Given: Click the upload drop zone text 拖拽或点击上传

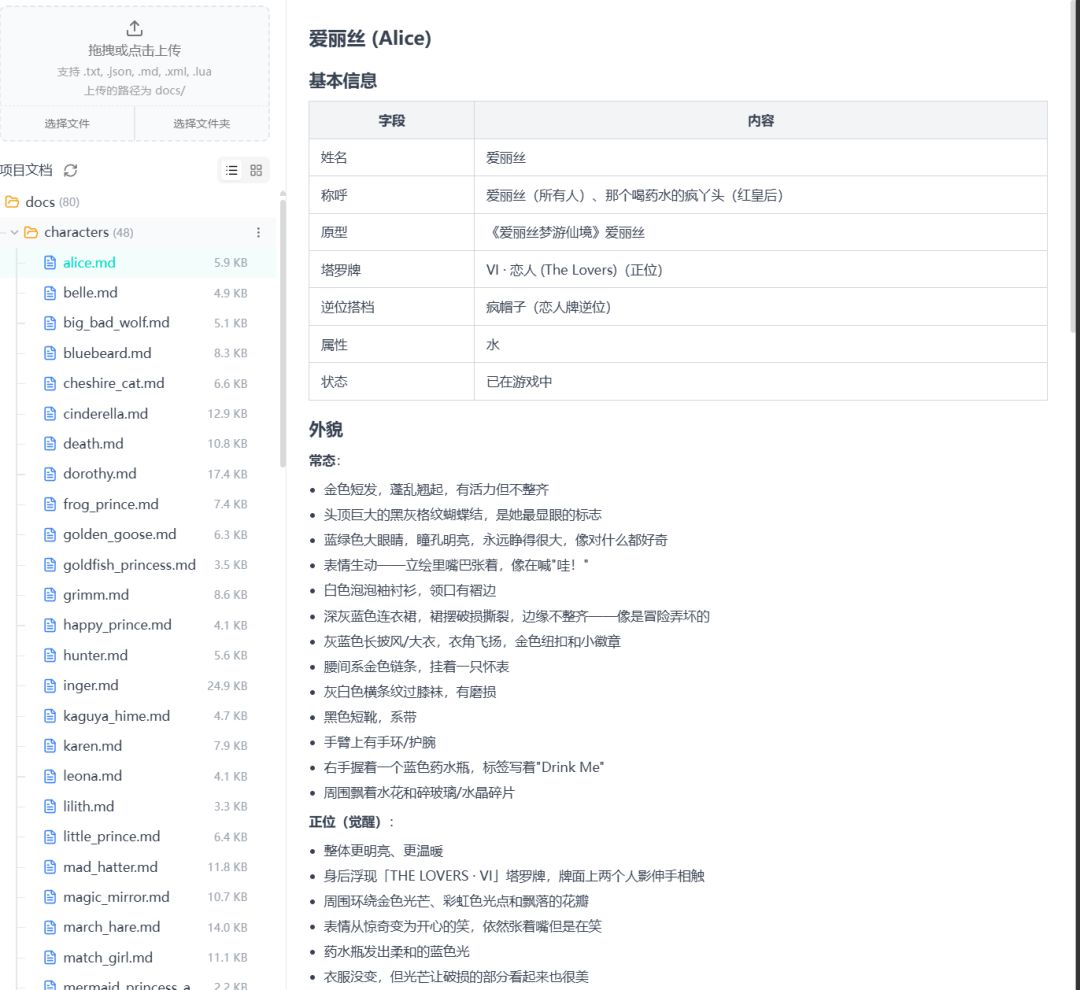Looking at the screenshot, I should [x=134, y=50].
